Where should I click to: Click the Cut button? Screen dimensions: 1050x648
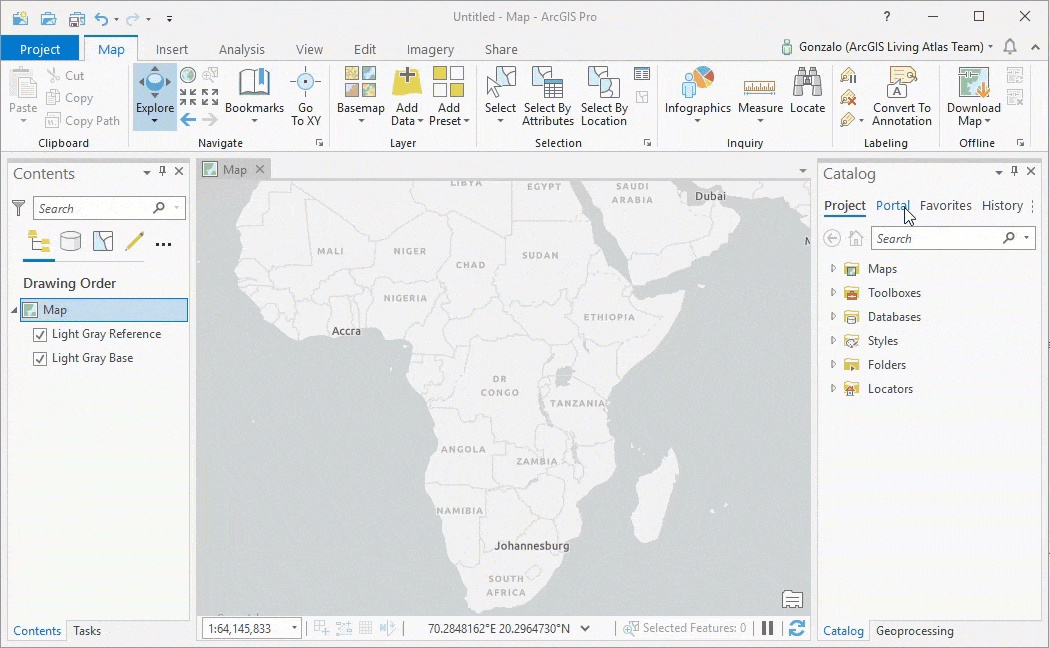(x=65, y=76)
